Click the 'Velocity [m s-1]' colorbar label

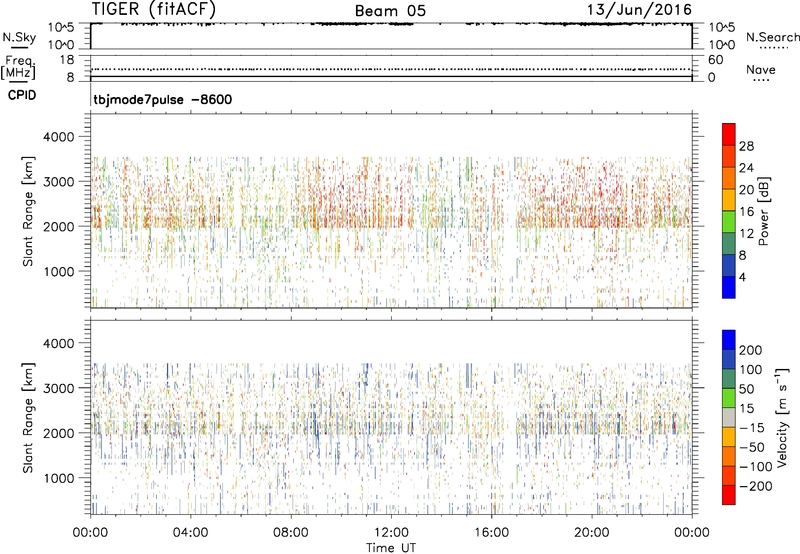782,417
